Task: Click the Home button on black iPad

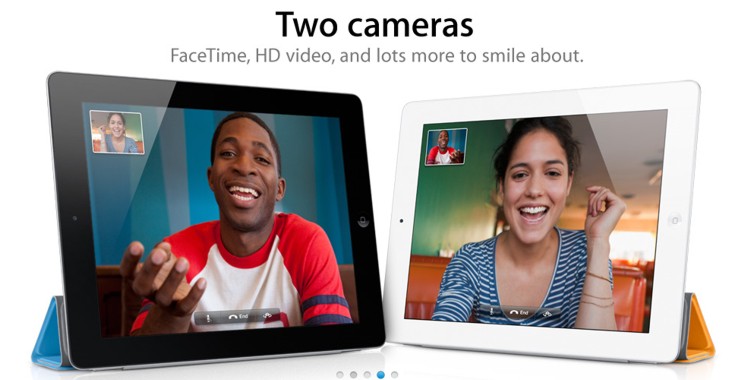Action: point(363,221)
